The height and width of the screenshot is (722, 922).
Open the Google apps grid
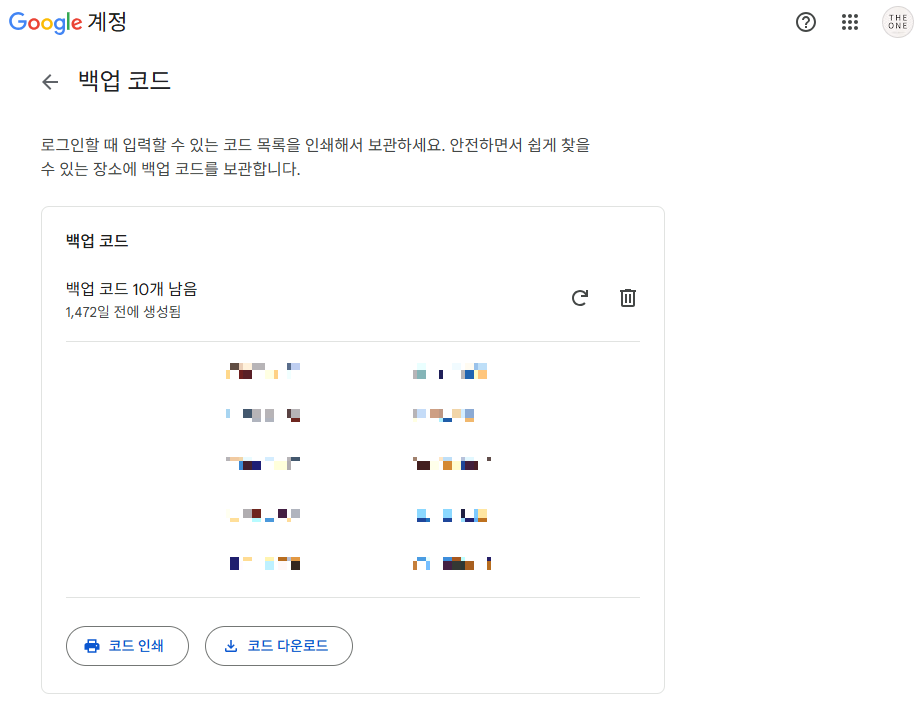pyautogui.click(x=850, y=22)
